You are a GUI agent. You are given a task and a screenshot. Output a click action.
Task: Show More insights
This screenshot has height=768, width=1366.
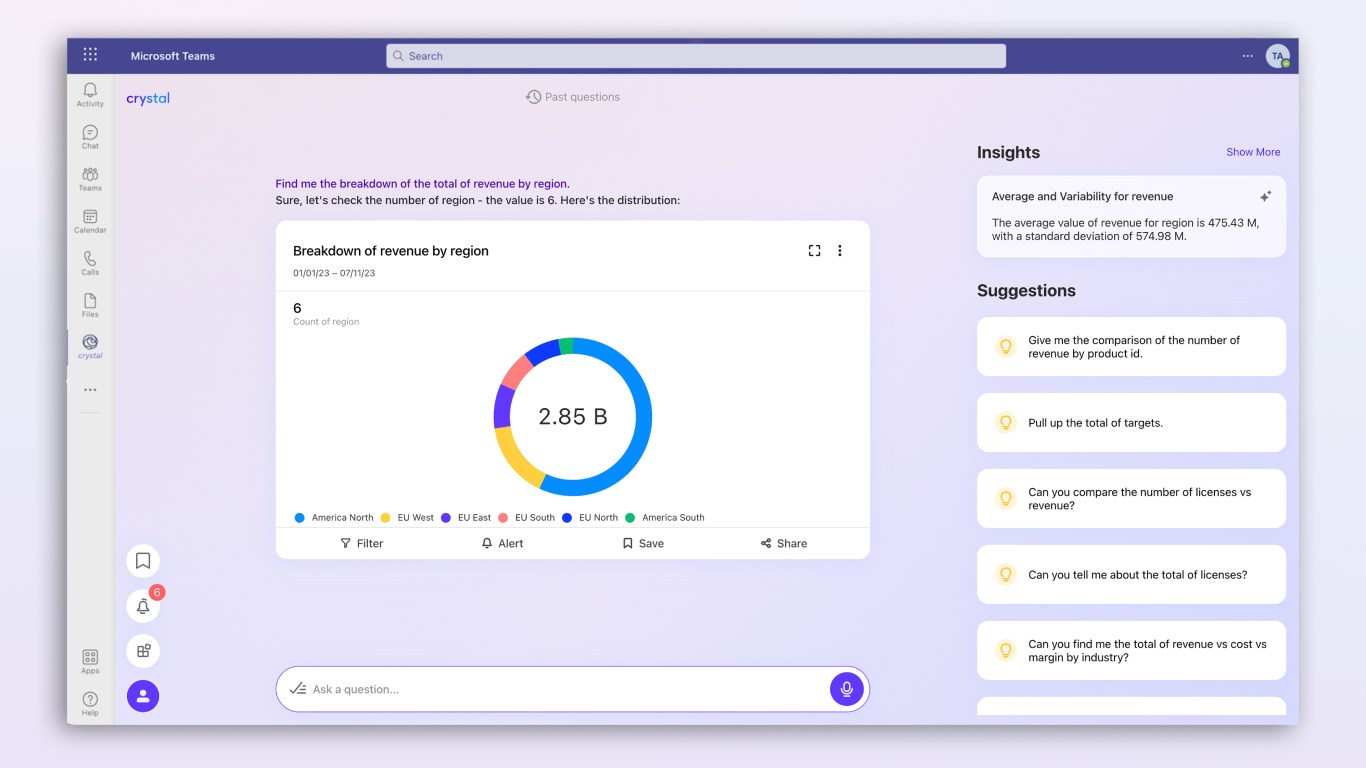point(1253,152)
